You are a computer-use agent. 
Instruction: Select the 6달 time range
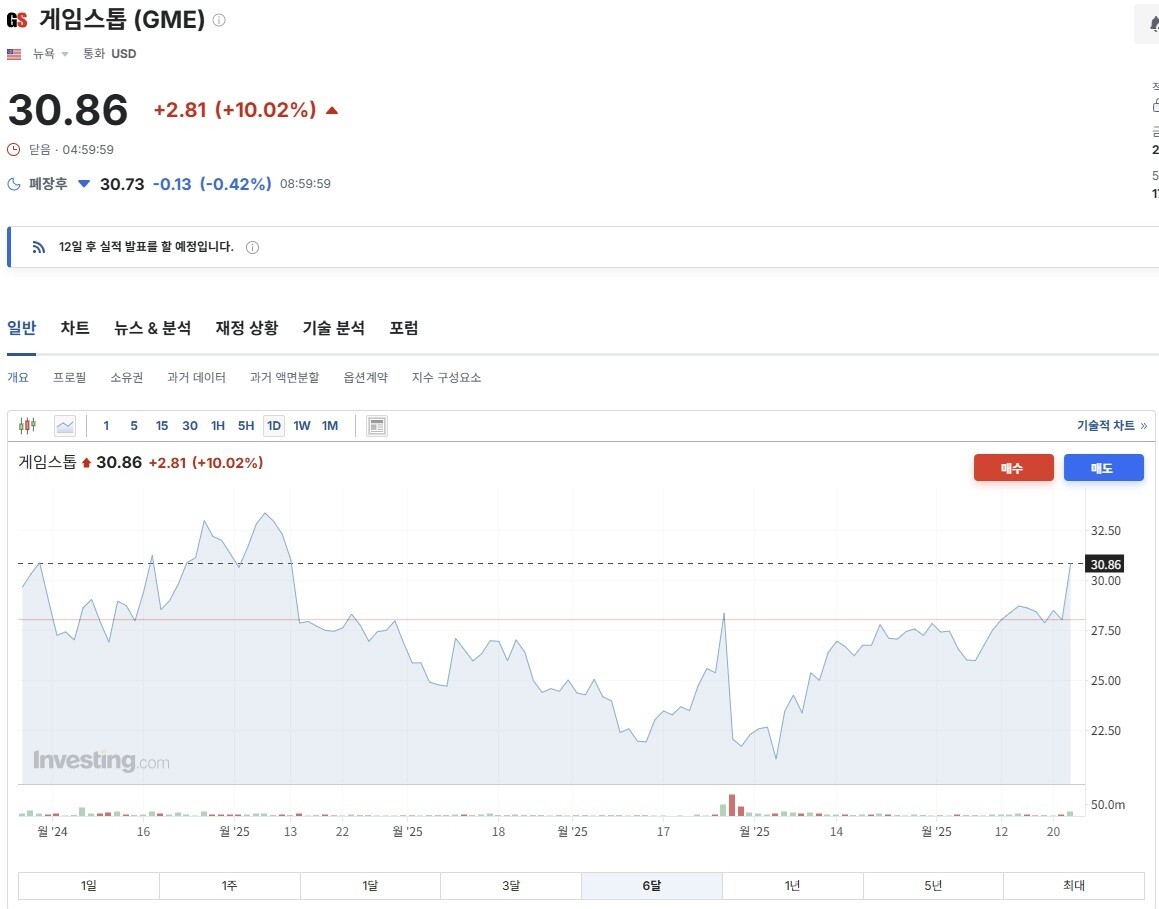click(652, 885)
